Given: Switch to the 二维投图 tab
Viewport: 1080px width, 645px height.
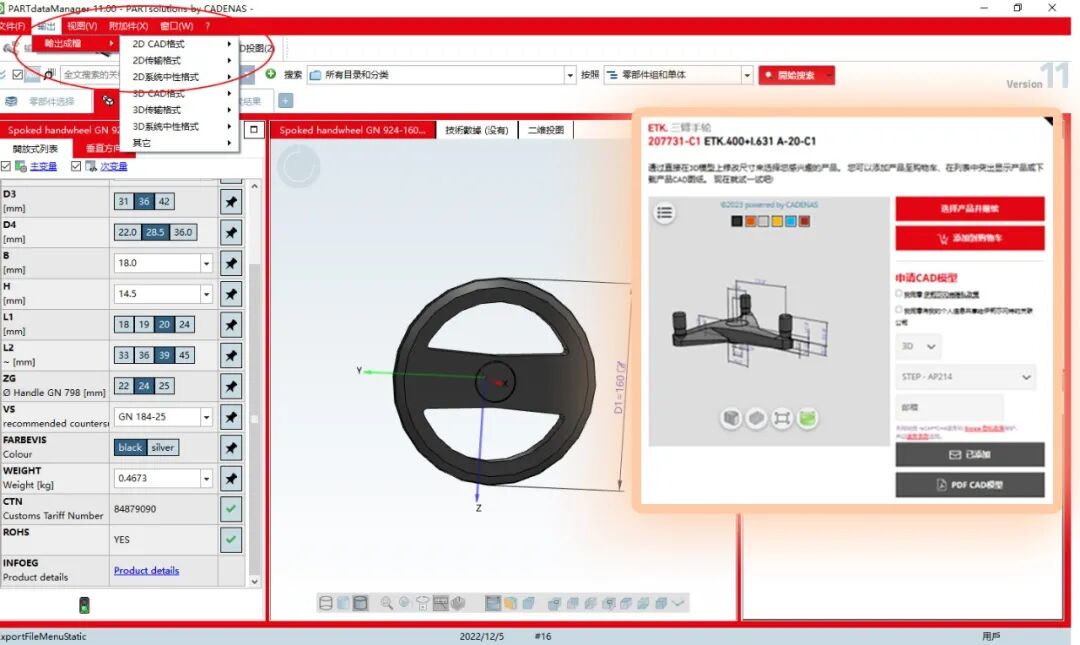Looking at the screenshot, I should pyautogui.click(x=546, y=130).
